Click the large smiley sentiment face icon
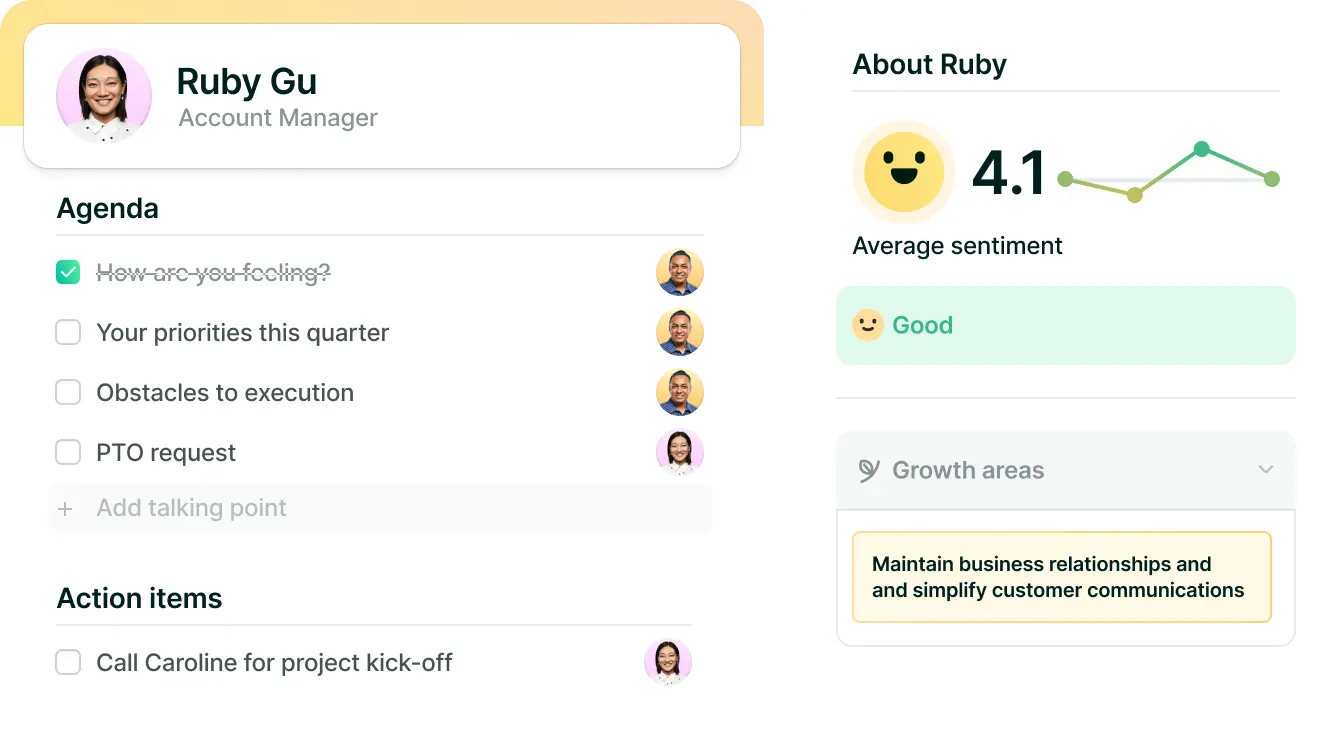The width and height of the screenshot is (1336, 736). click(903, 171)
